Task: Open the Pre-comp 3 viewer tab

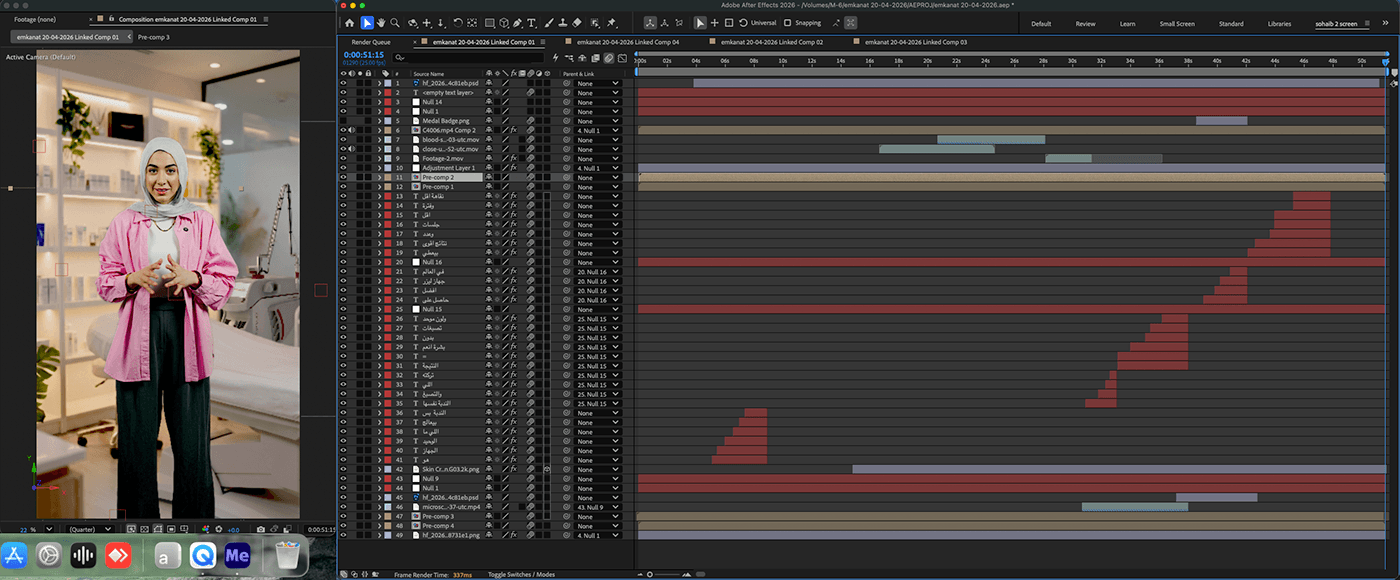Action: (153, 37)
